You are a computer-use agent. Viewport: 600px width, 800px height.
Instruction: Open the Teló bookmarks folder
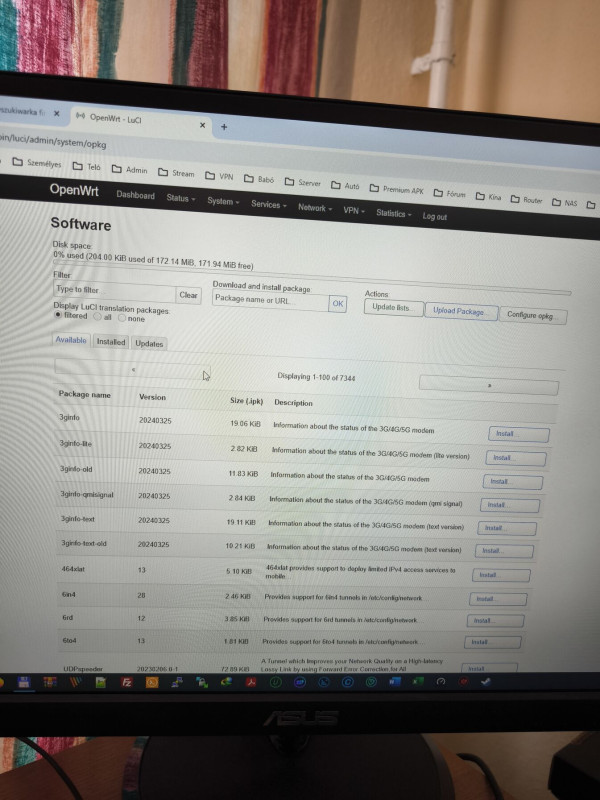pyautogui.click(x=86, y=166)
